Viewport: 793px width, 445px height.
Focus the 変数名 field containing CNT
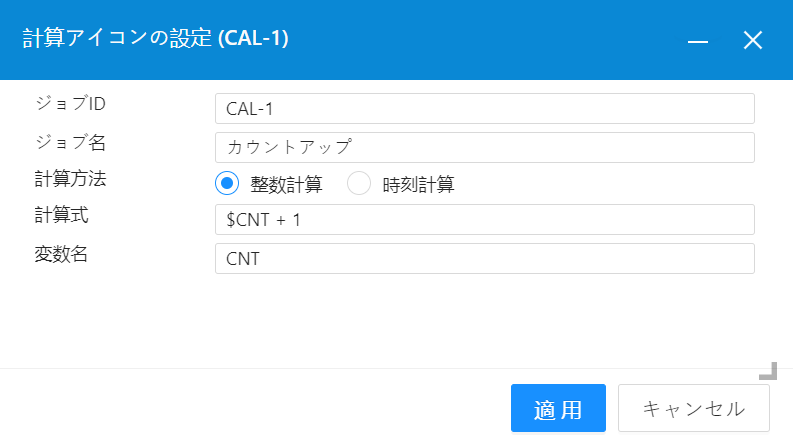[484, 258]
